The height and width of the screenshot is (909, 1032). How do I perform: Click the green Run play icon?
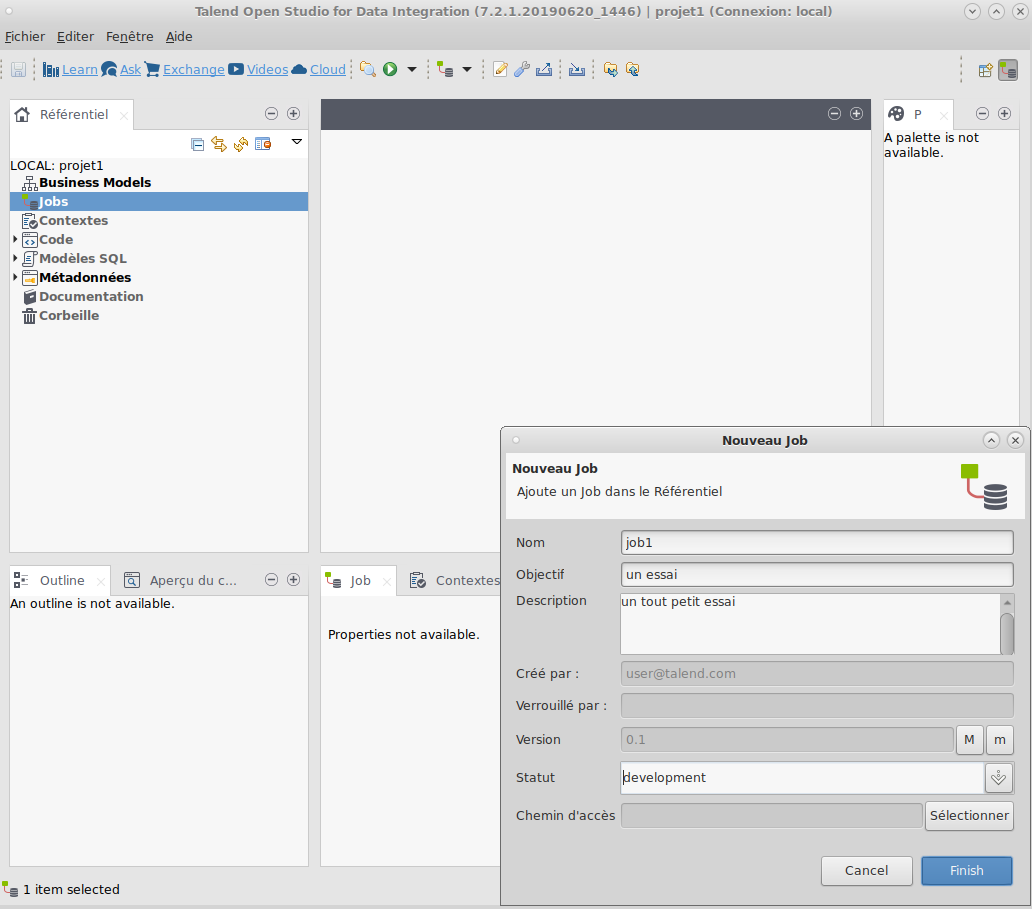pyautogui.click(x=390, y=69)
